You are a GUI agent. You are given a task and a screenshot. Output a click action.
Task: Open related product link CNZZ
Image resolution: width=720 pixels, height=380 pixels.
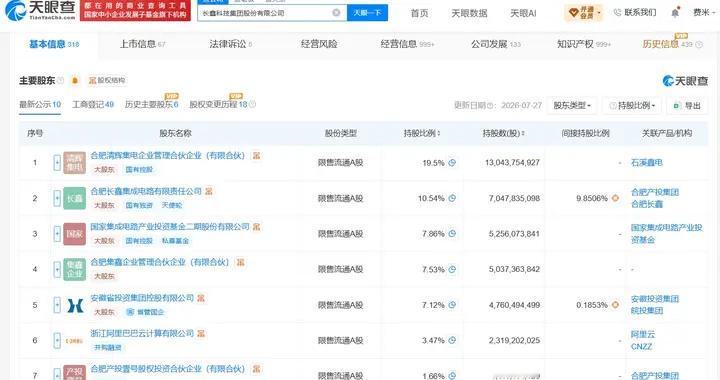pos(641,346)
